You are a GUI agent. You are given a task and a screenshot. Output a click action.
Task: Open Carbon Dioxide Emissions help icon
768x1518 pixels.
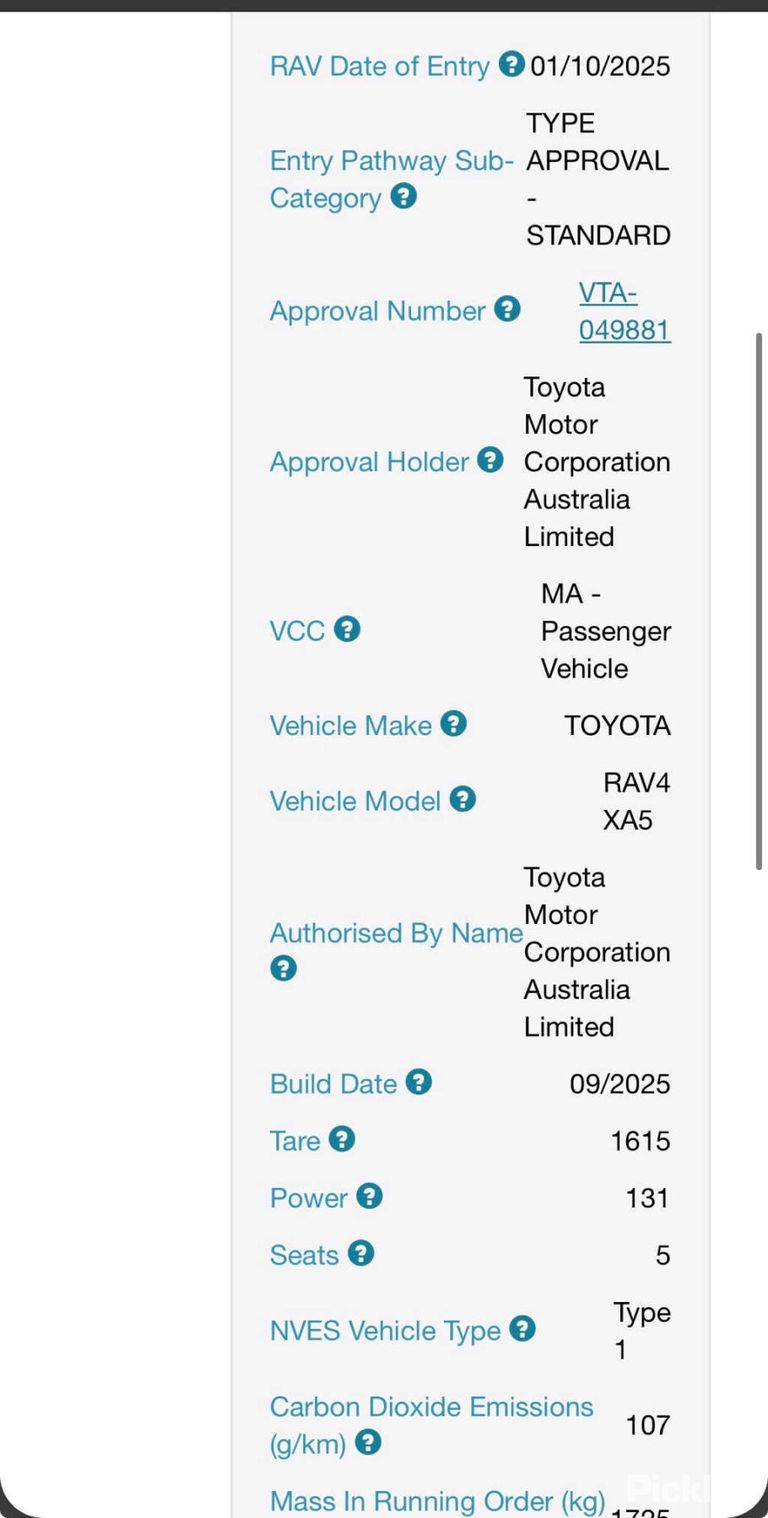[368, 1442]
